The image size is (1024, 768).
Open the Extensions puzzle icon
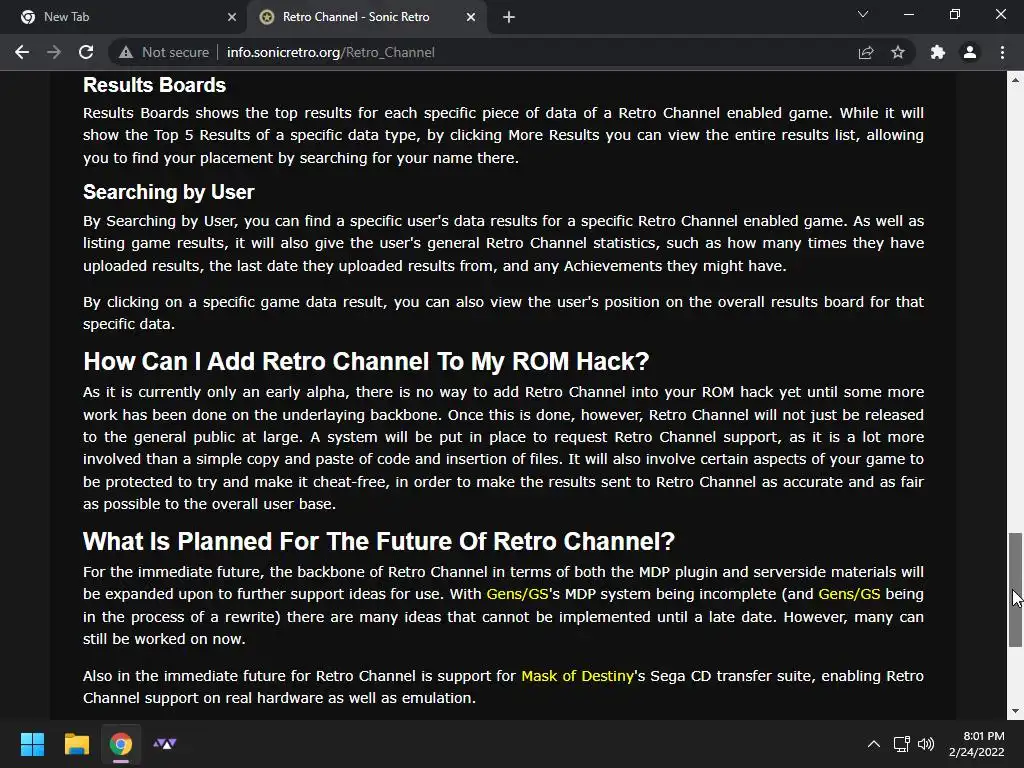(937, 52)
